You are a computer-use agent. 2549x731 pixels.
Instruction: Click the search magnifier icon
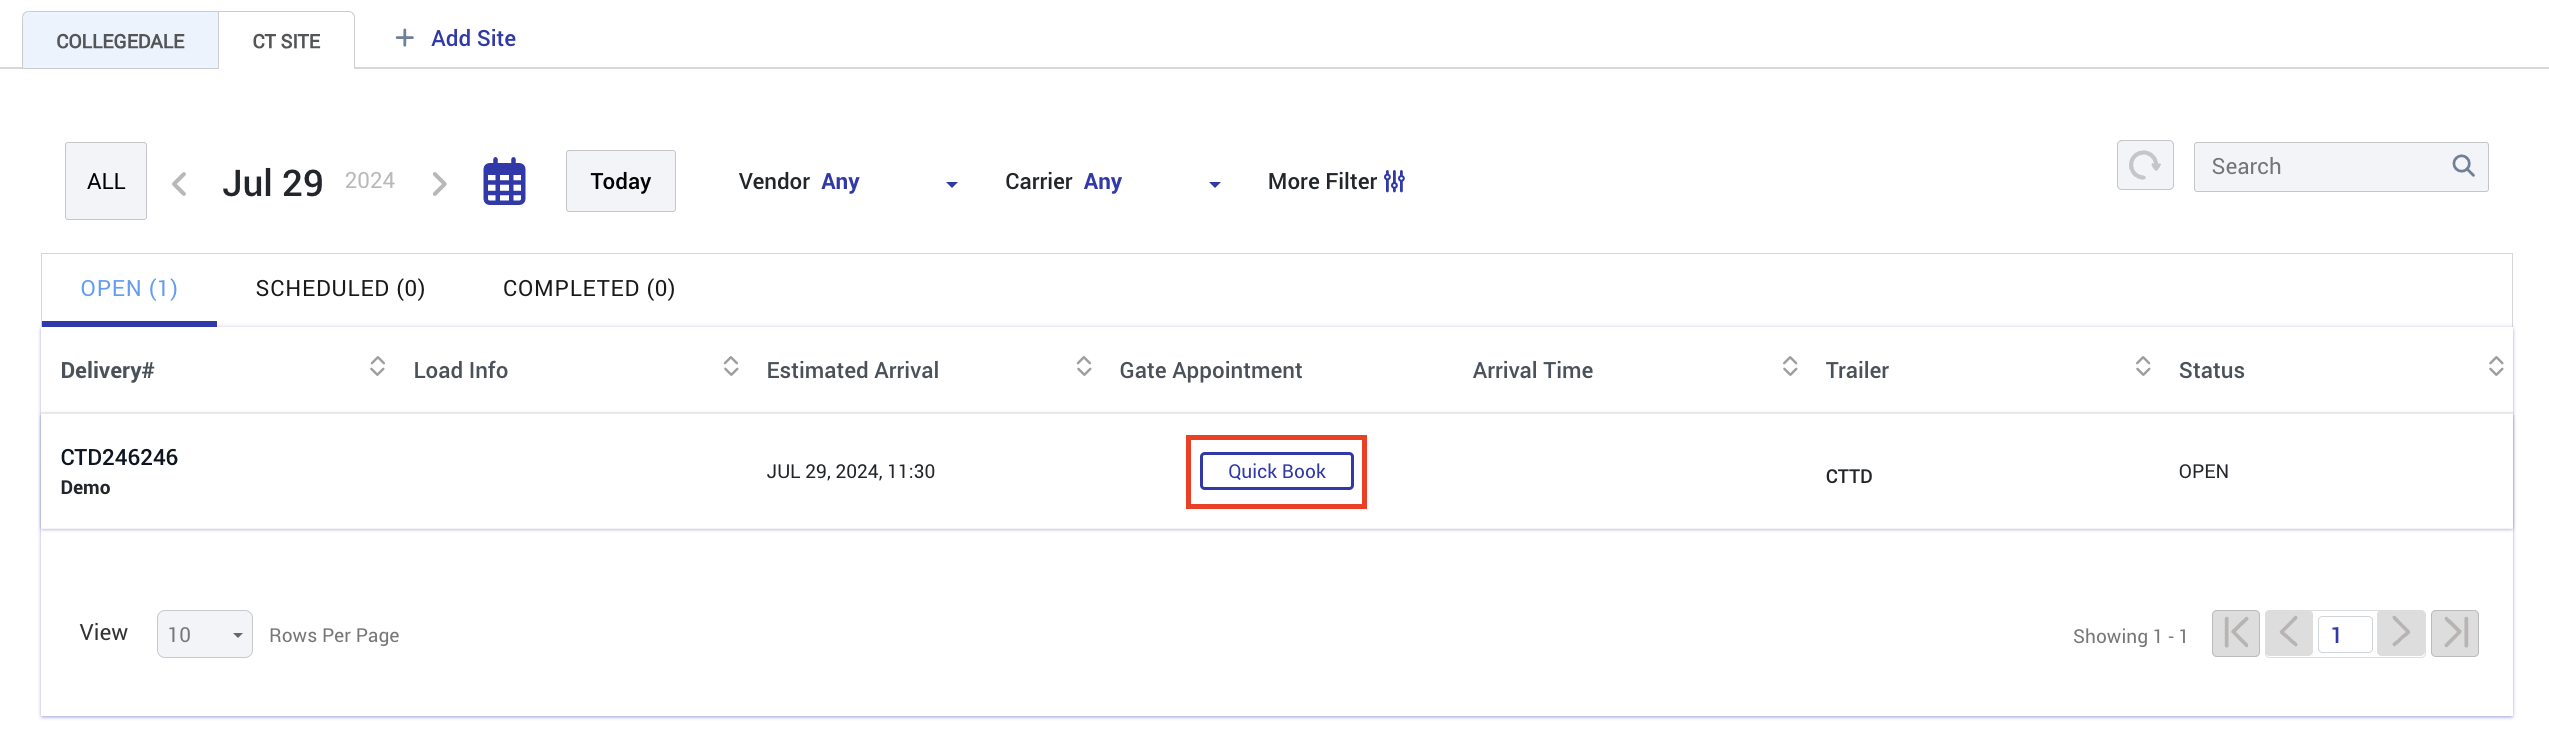[2463, 166]
